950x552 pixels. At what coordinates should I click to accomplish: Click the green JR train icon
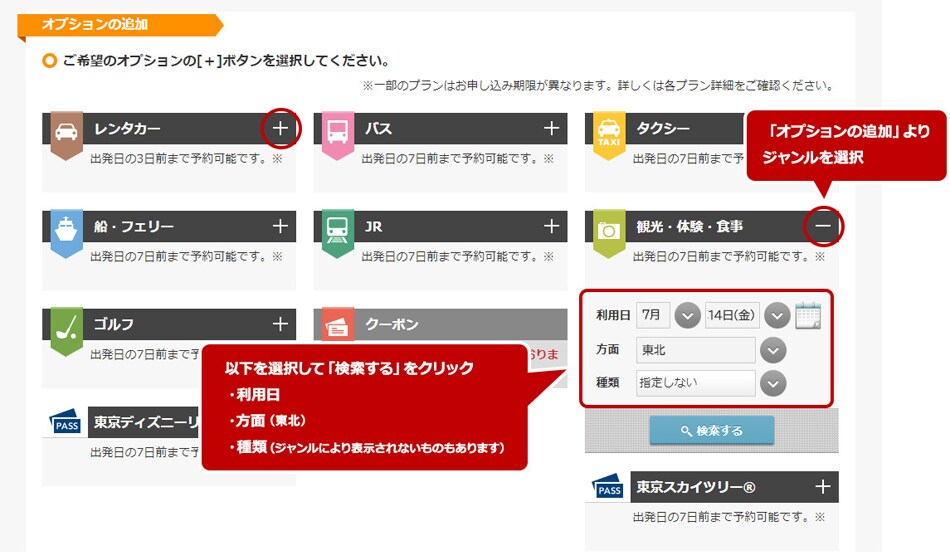pos(338,229)
